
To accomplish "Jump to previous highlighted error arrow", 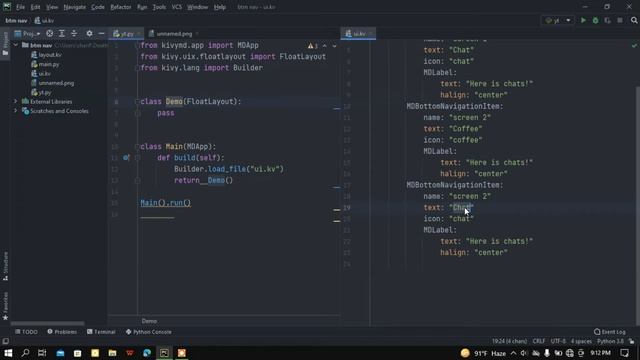I will click(x=324, y=46).
